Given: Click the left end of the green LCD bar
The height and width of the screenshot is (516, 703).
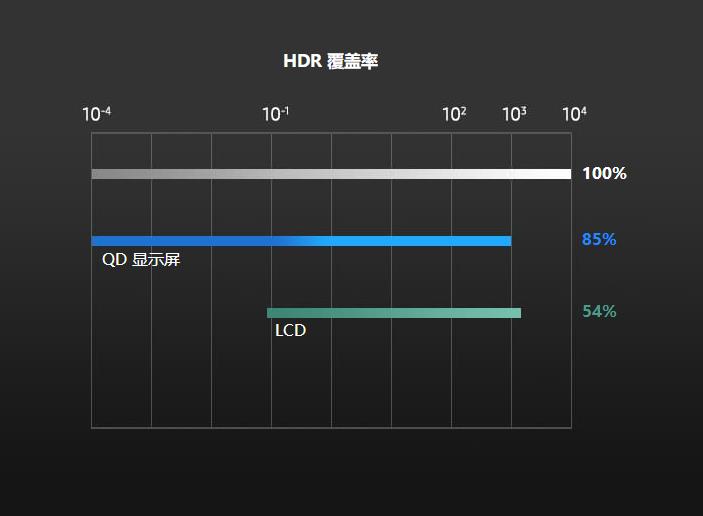Looking at the screenshot, I should pyautogui.click(x=271, y=313).
